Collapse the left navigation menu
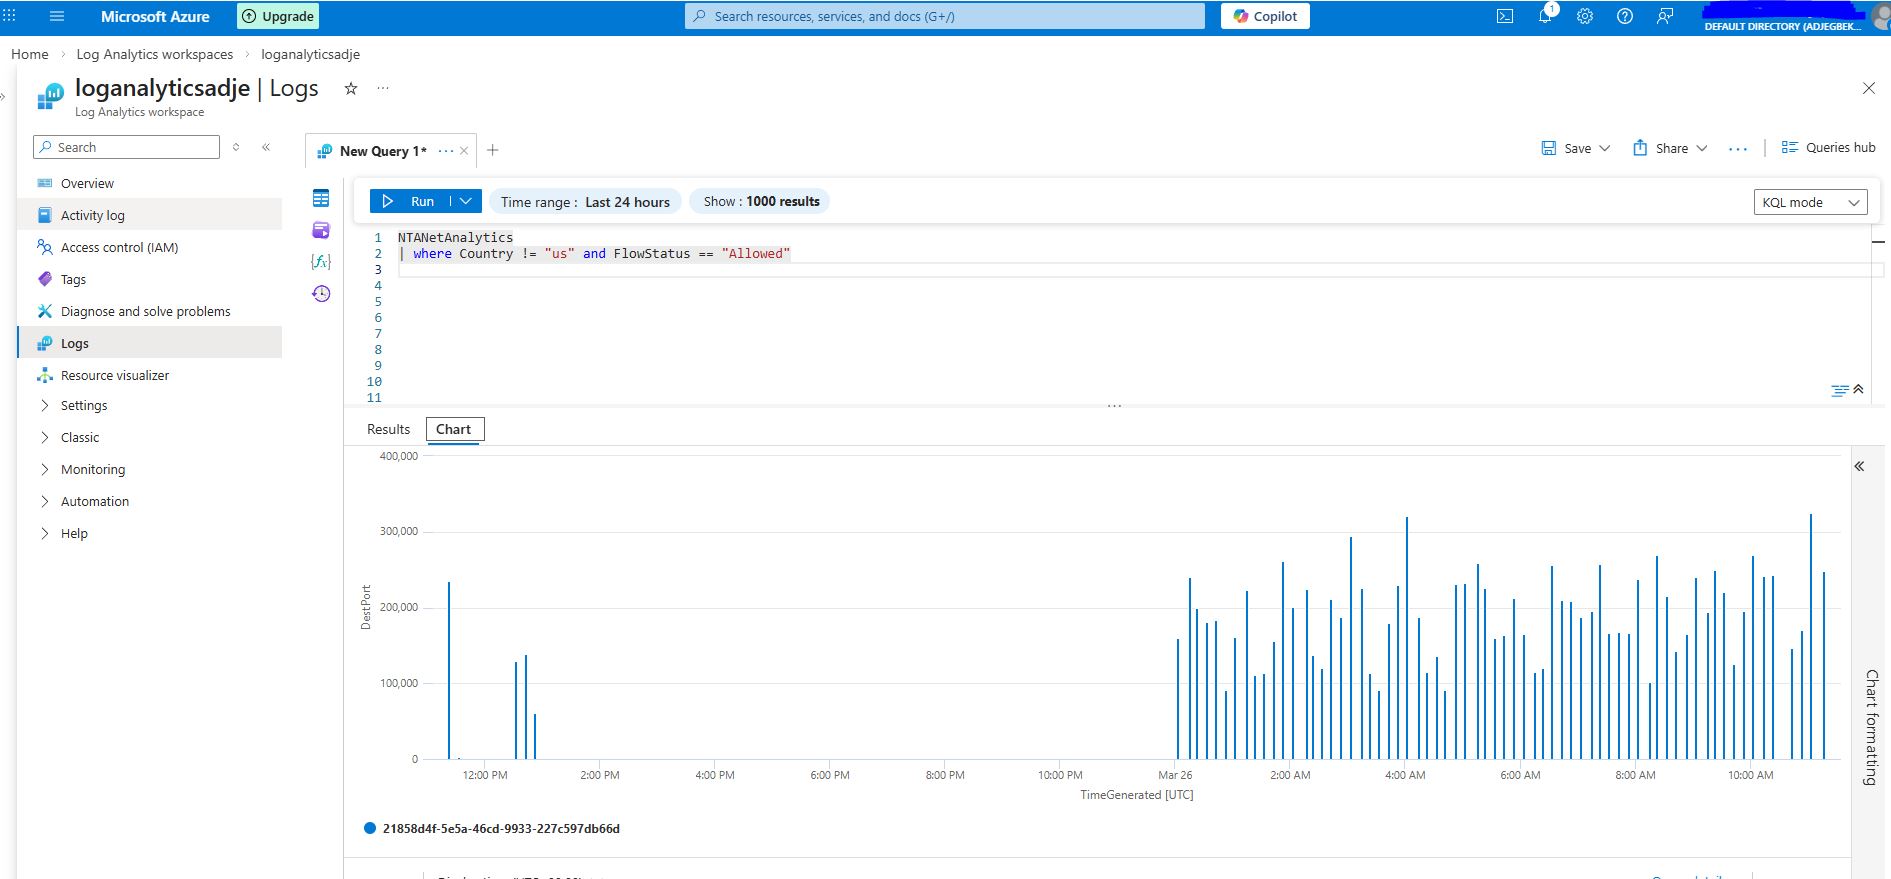 (x=266, y=147)
